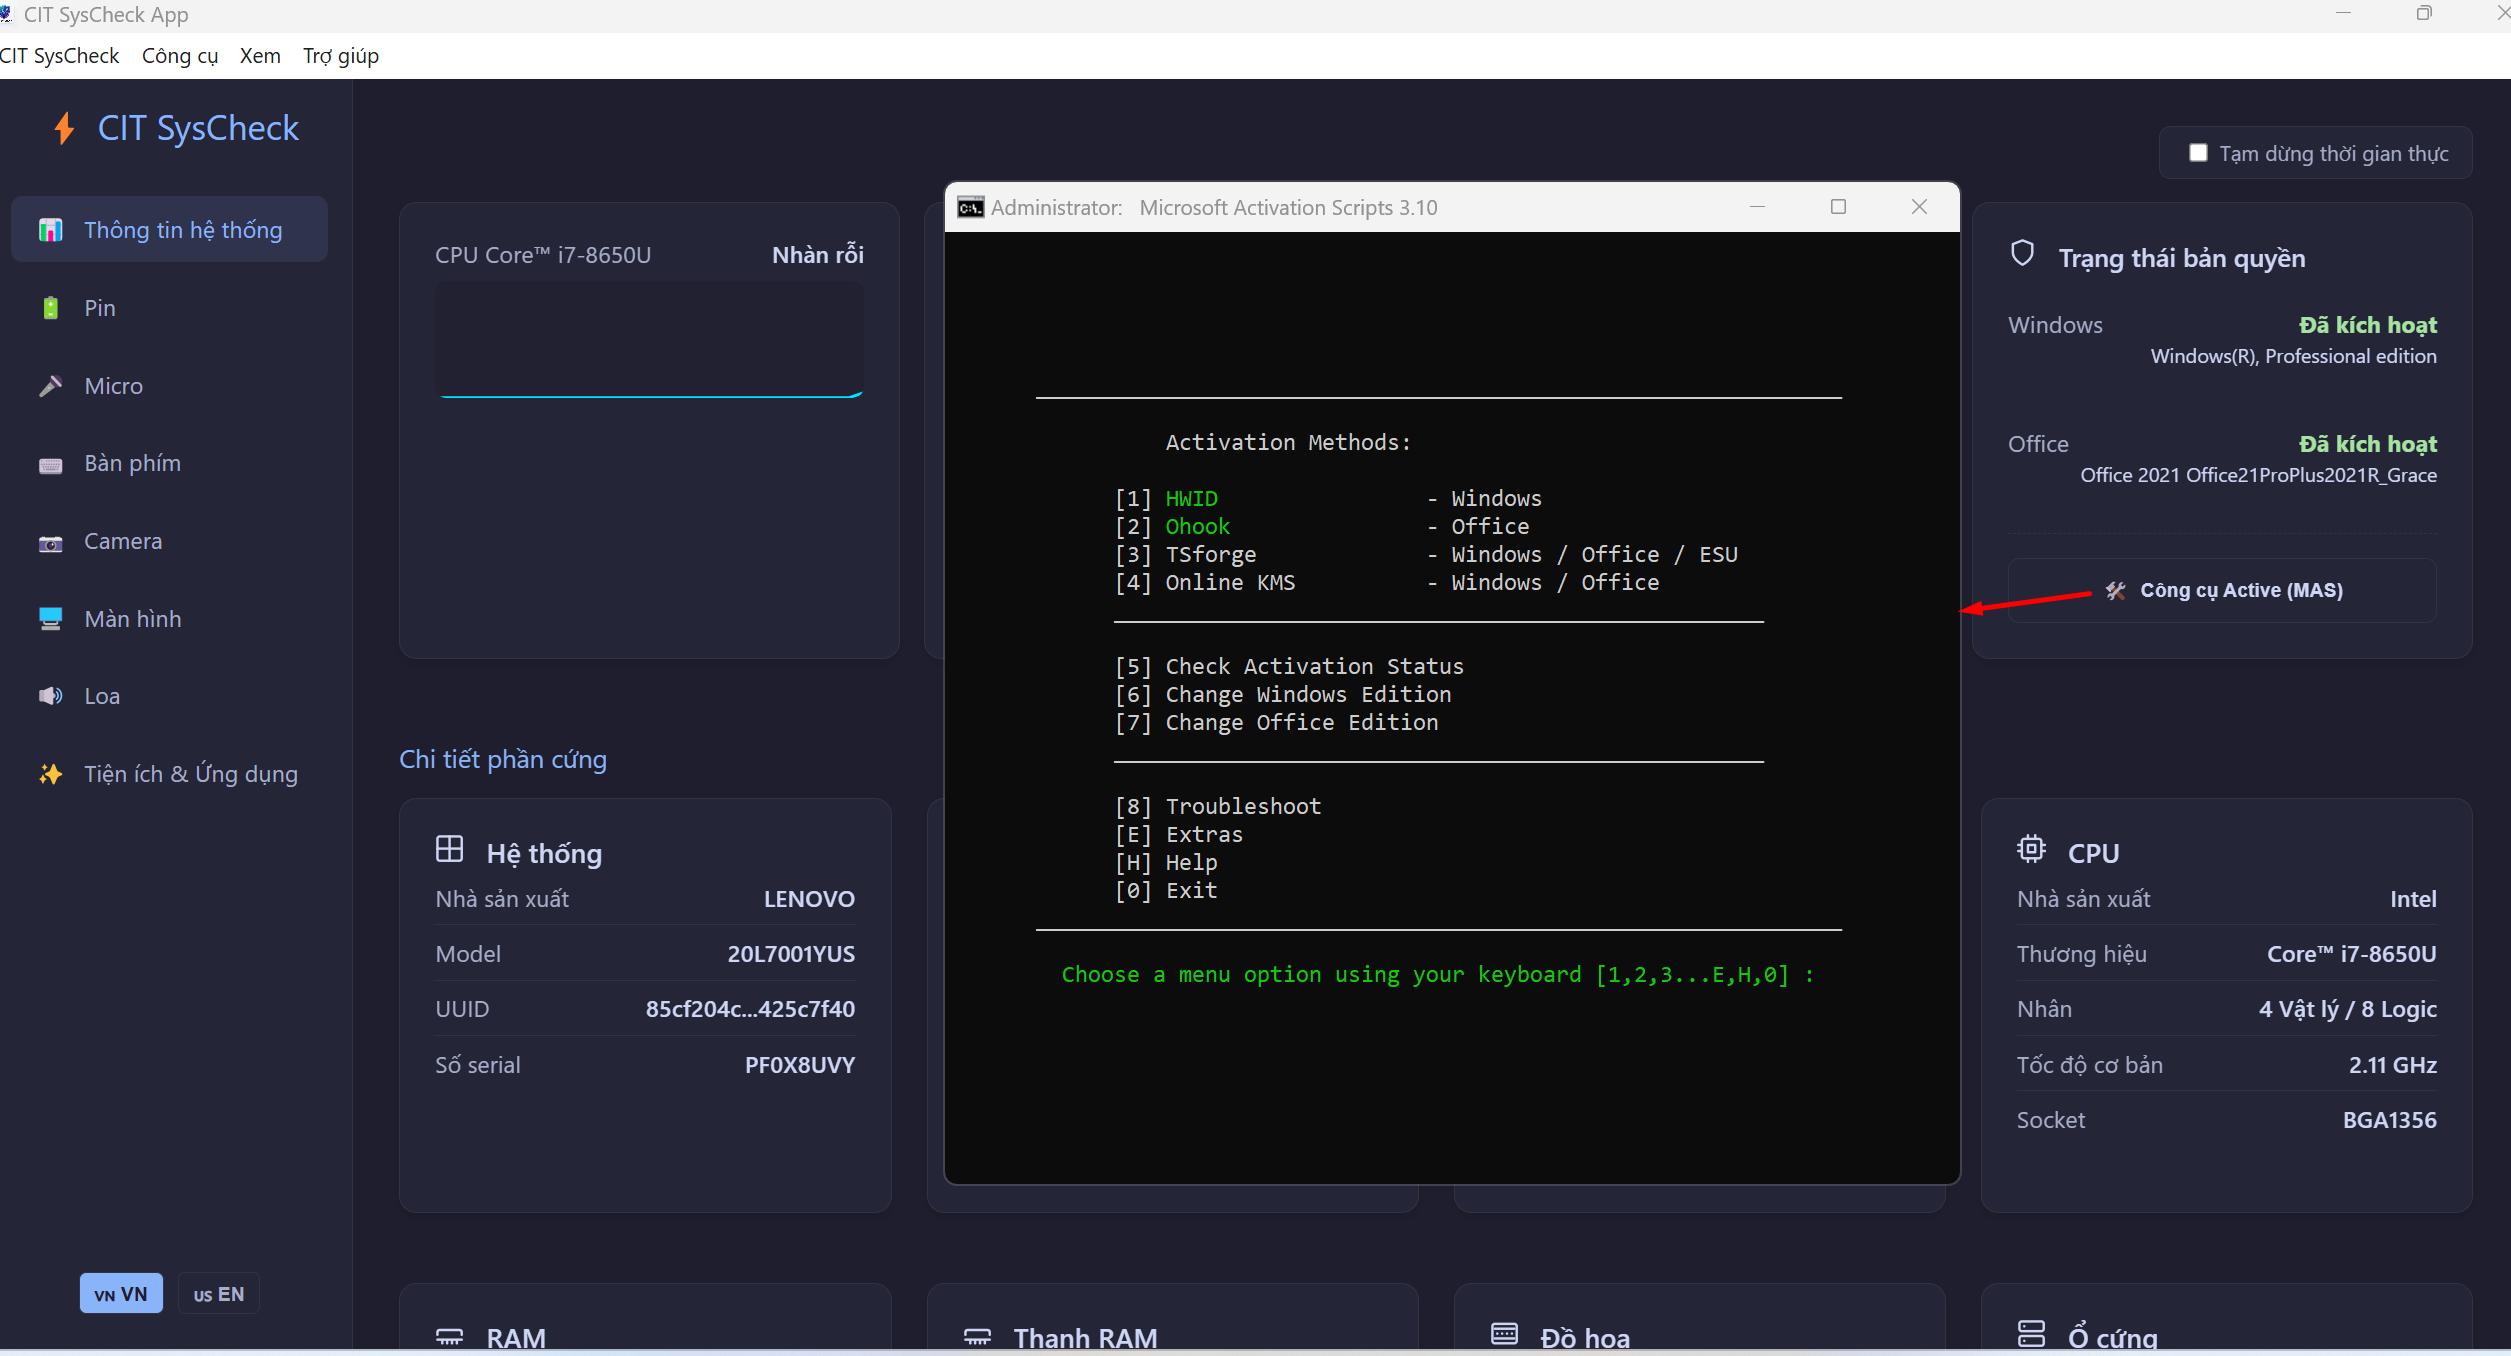Open the Loa speaker icon
Screen dimensions: 2511x1356
coord(50,696)
